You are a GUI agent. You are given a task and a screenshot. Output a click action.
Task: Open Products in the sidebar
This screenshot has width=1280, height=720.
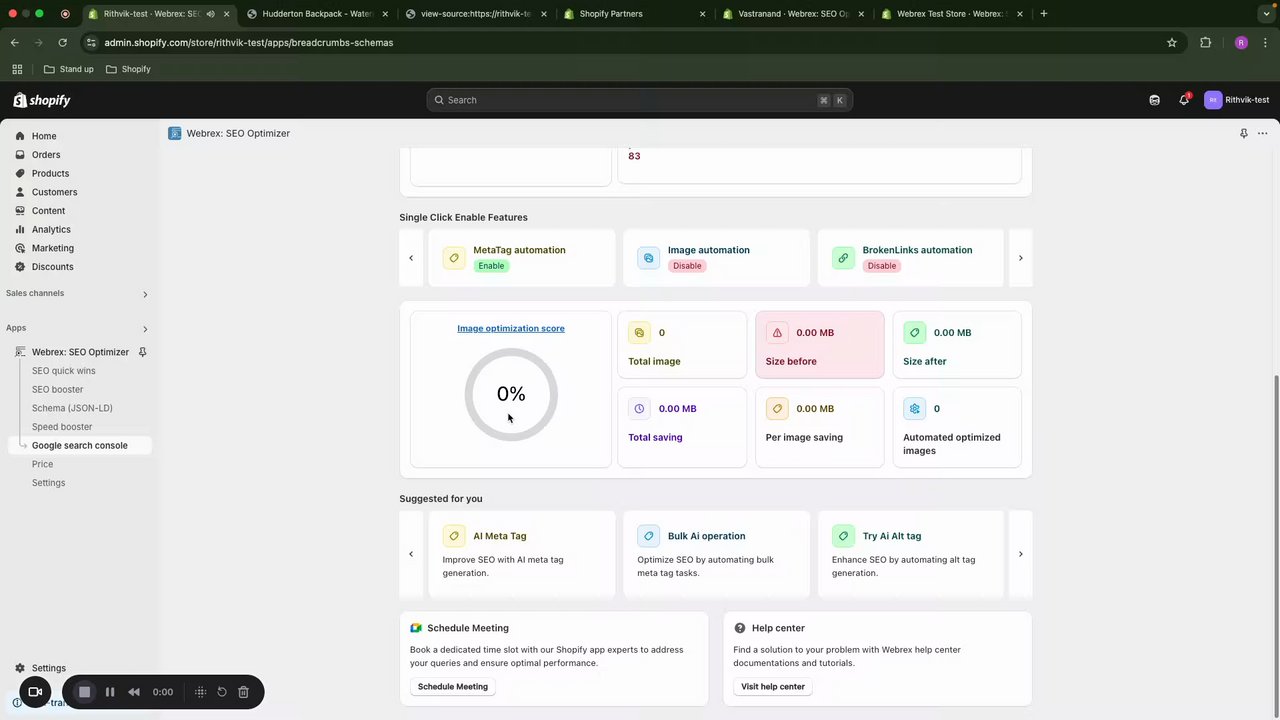(50, 173)
